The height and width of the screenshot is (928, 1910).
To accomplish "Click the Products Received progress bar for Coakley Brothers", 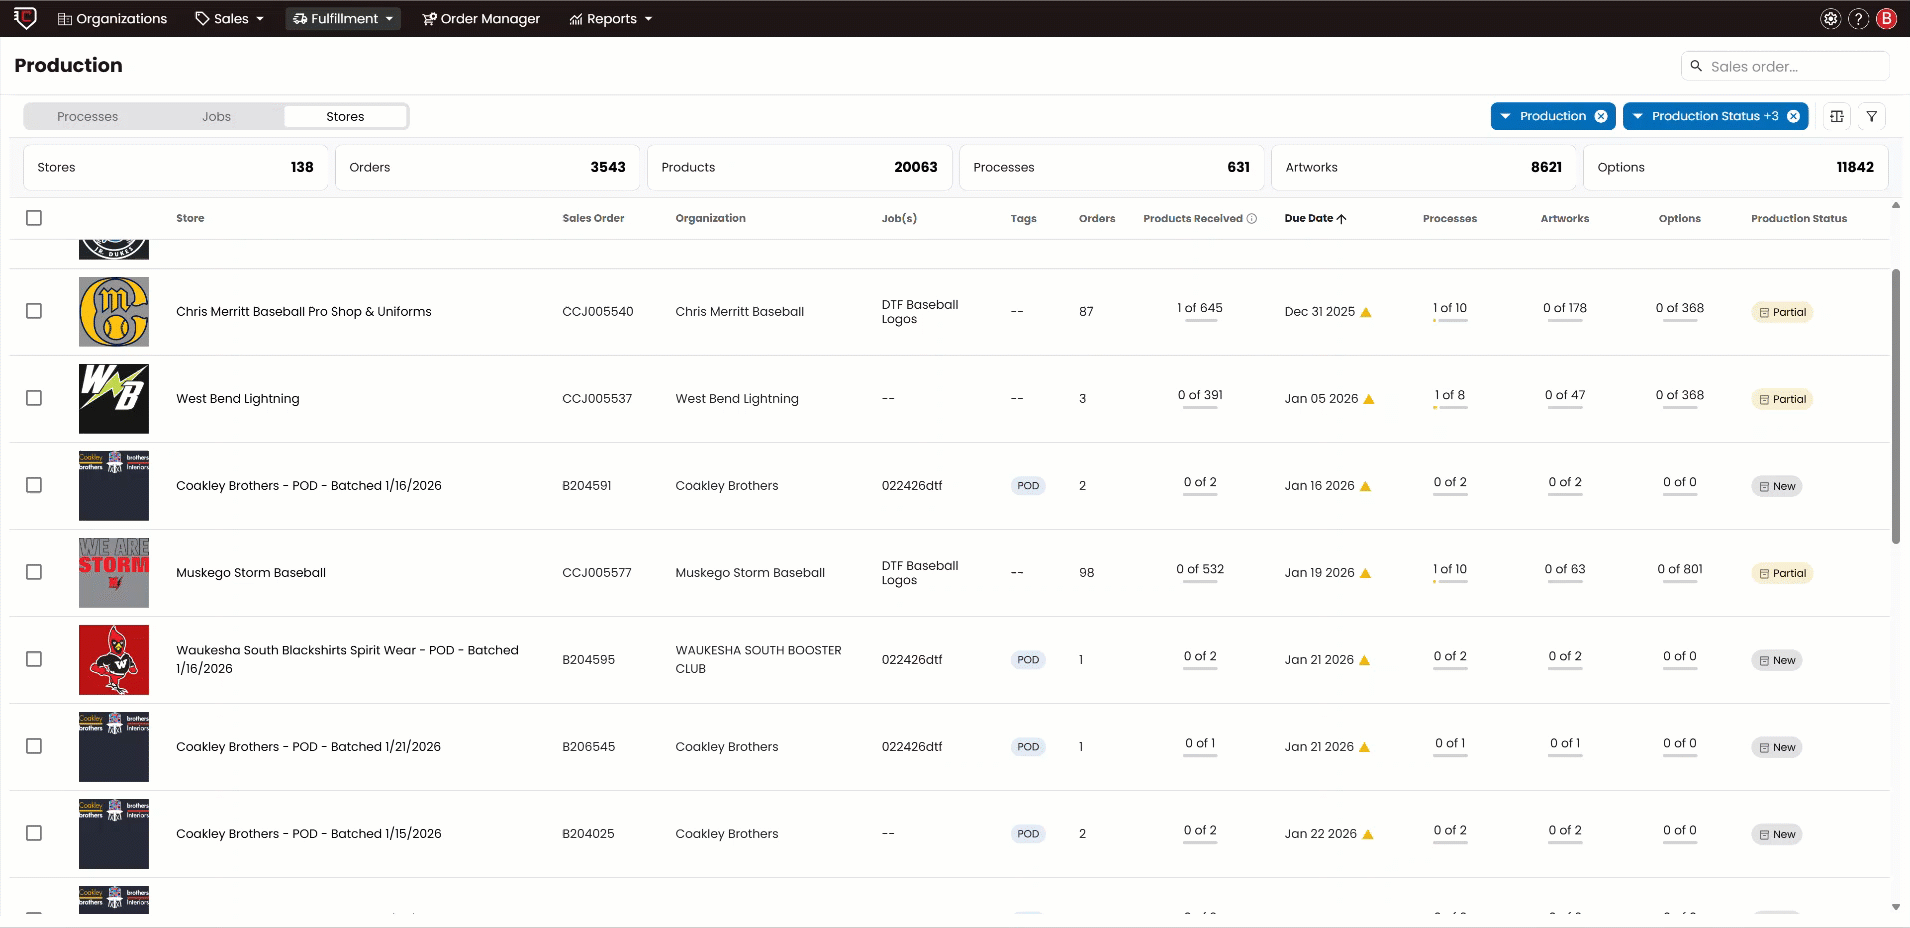I will tap(1199, 492).
